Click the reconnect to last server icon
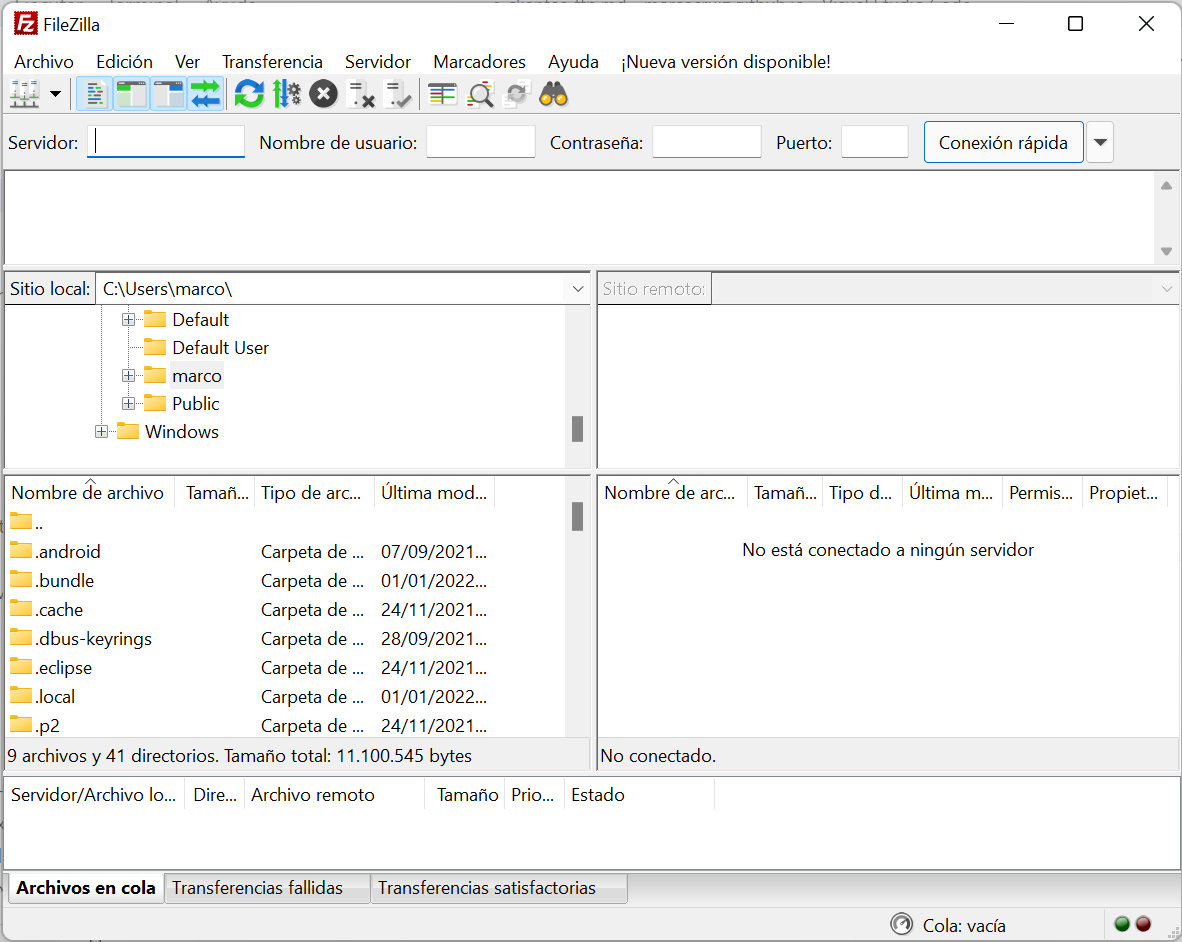 397,94
